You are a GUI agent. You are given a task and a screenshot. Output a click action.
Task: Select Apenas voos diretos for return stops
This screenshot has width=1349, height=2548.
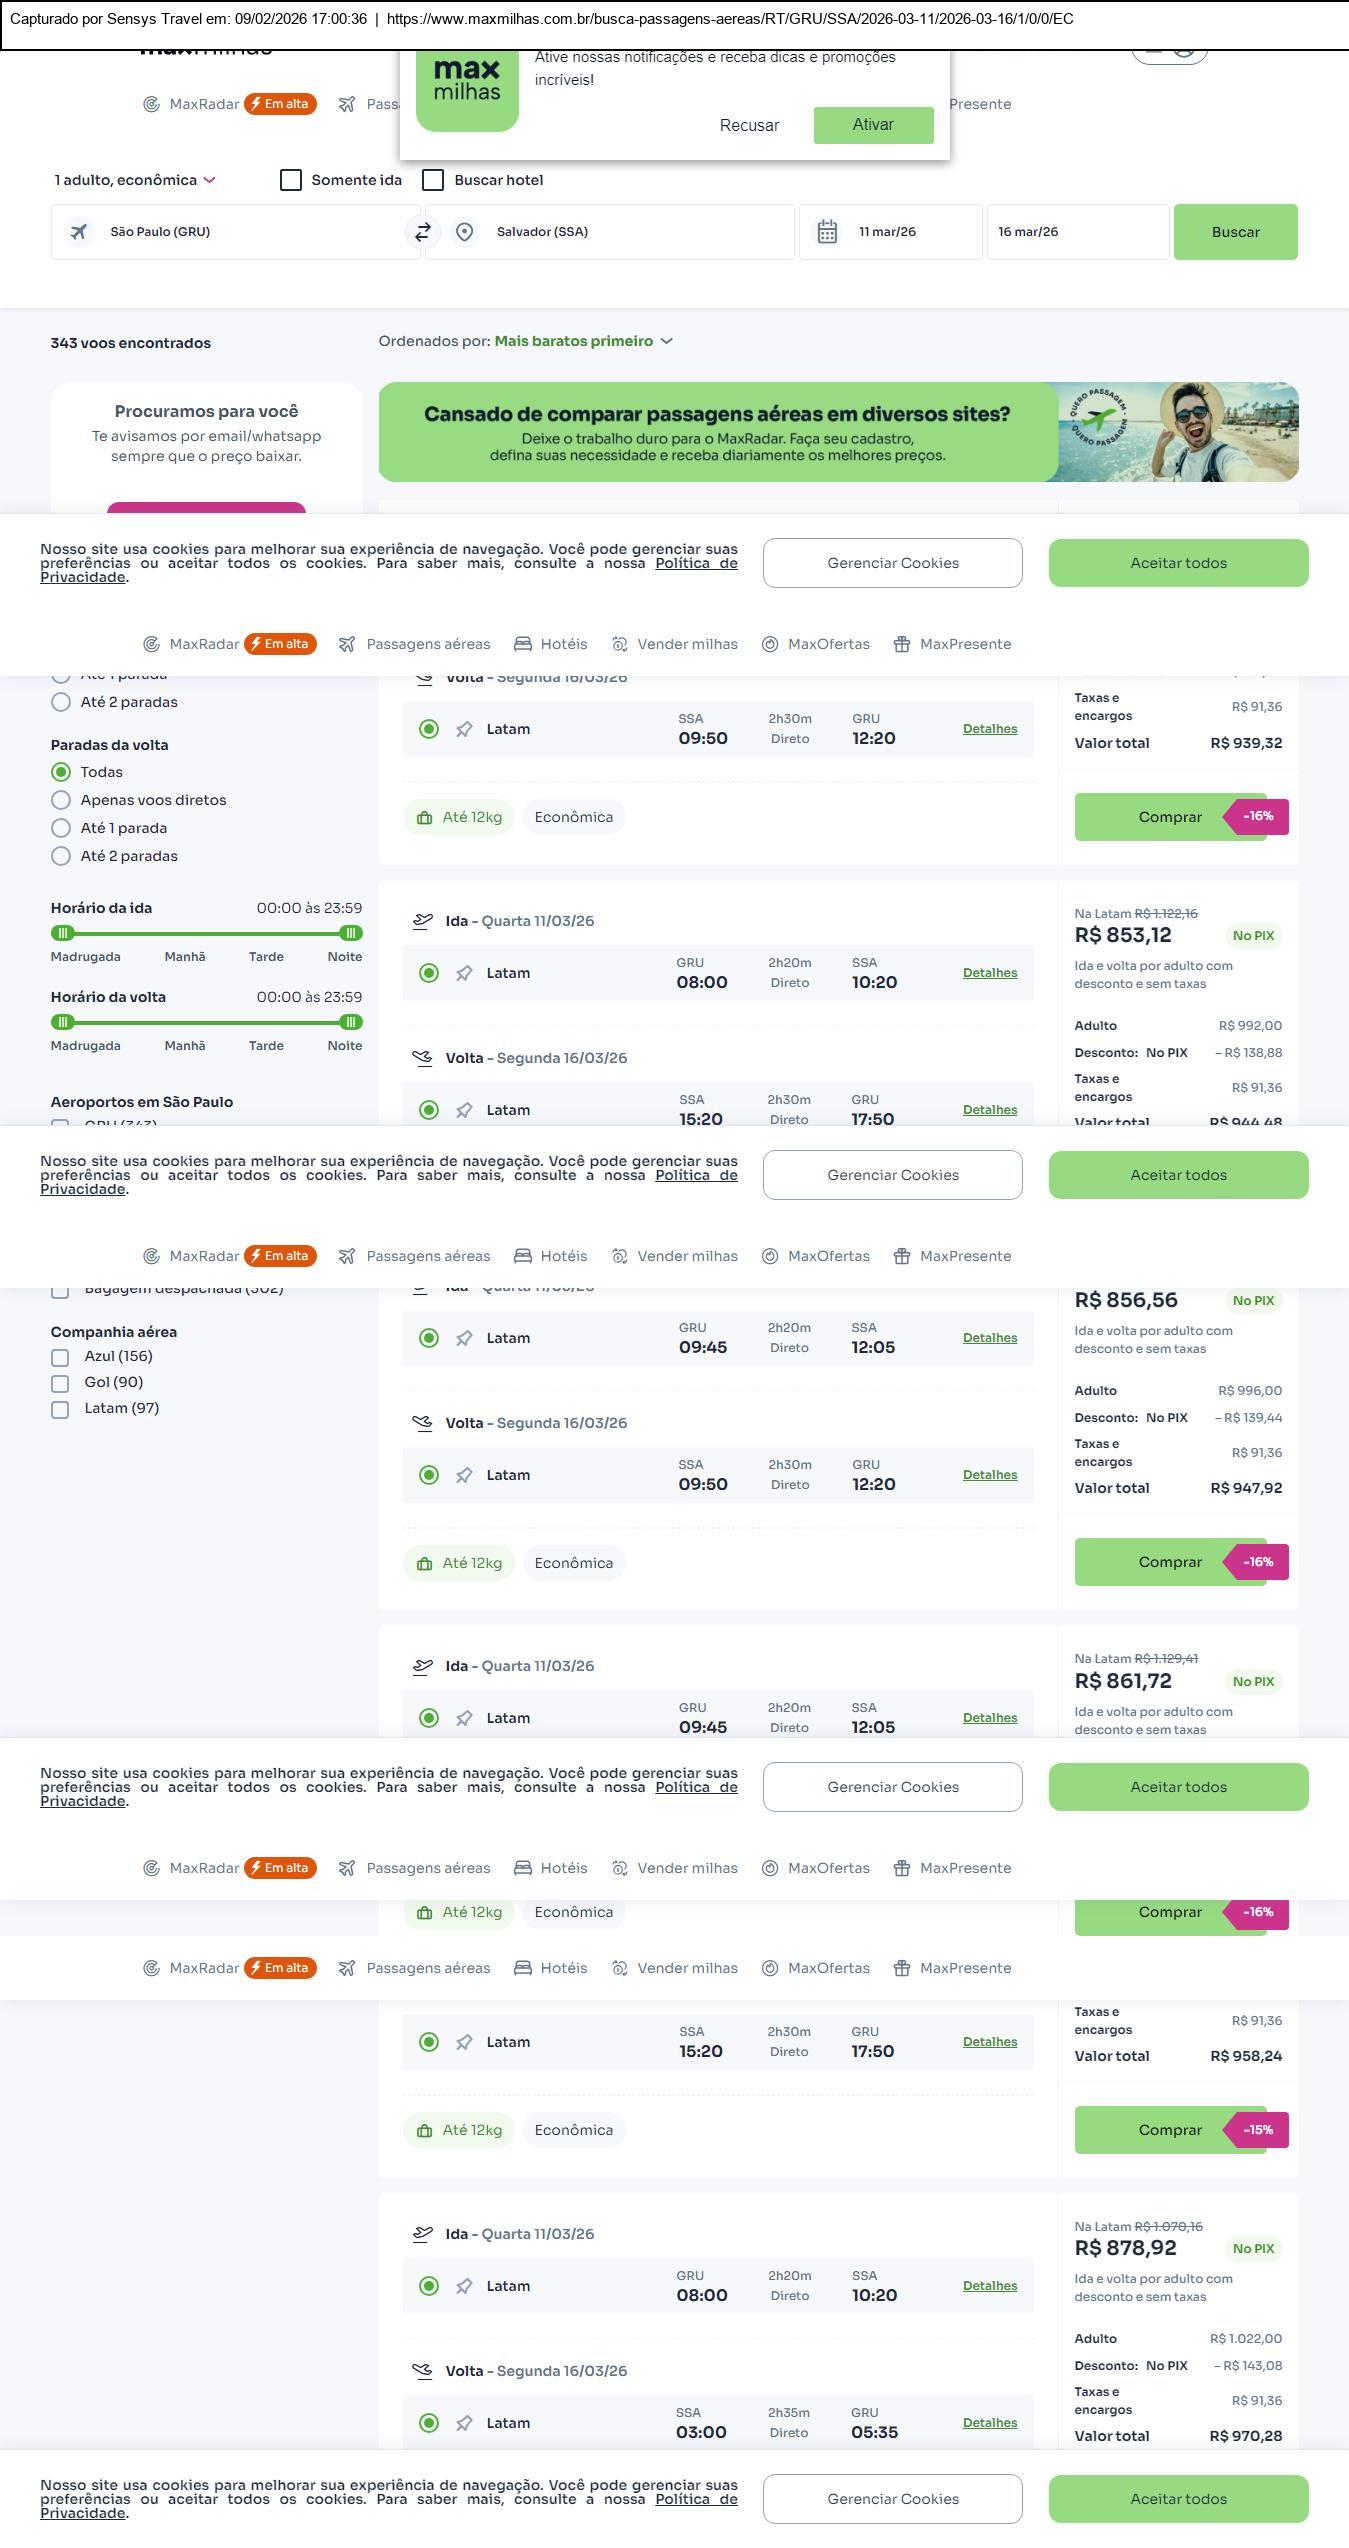click(61, 800)
